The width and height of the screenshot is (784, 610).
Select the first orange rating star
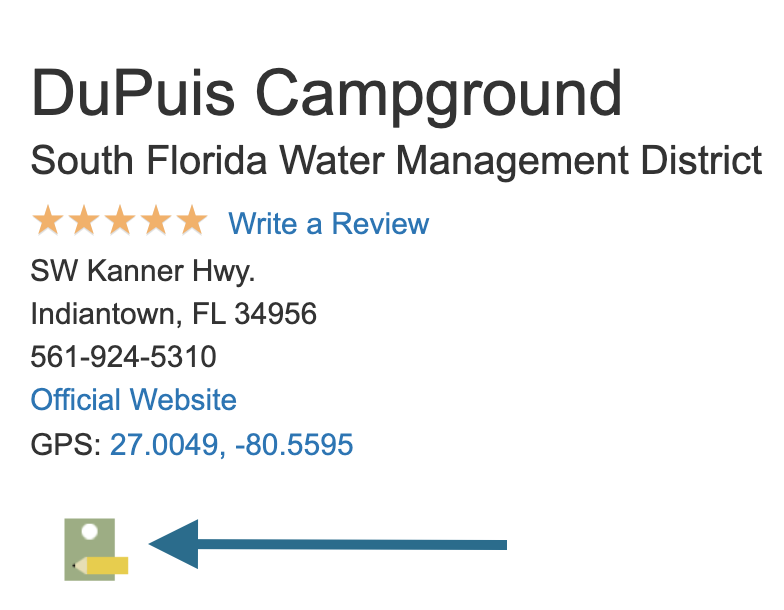click(x=48, y=220)
